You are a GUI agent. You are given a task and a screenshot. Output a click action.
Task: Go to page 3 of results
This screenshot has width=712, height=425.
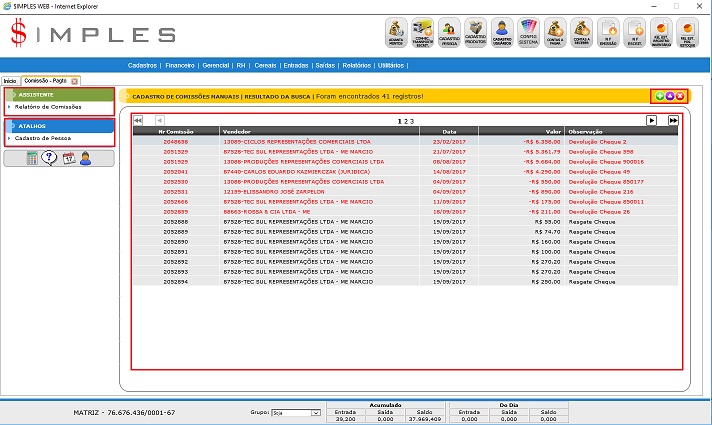[x=411, y=120]
